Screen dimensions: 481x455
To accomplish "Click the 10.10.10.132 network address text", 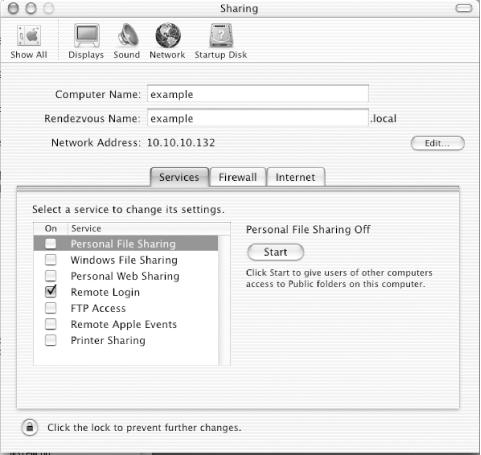I will (181, 143).
